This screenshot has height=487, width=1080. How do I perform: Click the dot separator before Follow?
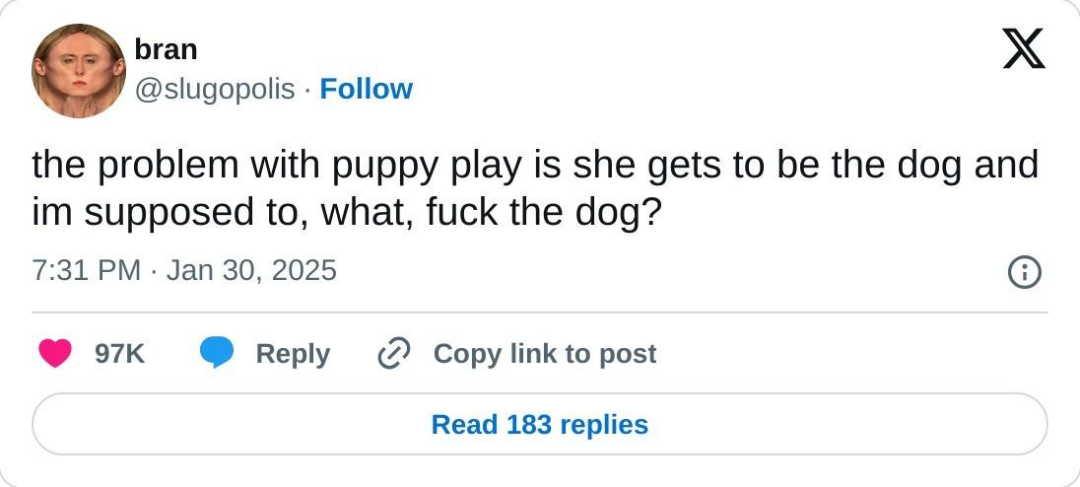307,90
